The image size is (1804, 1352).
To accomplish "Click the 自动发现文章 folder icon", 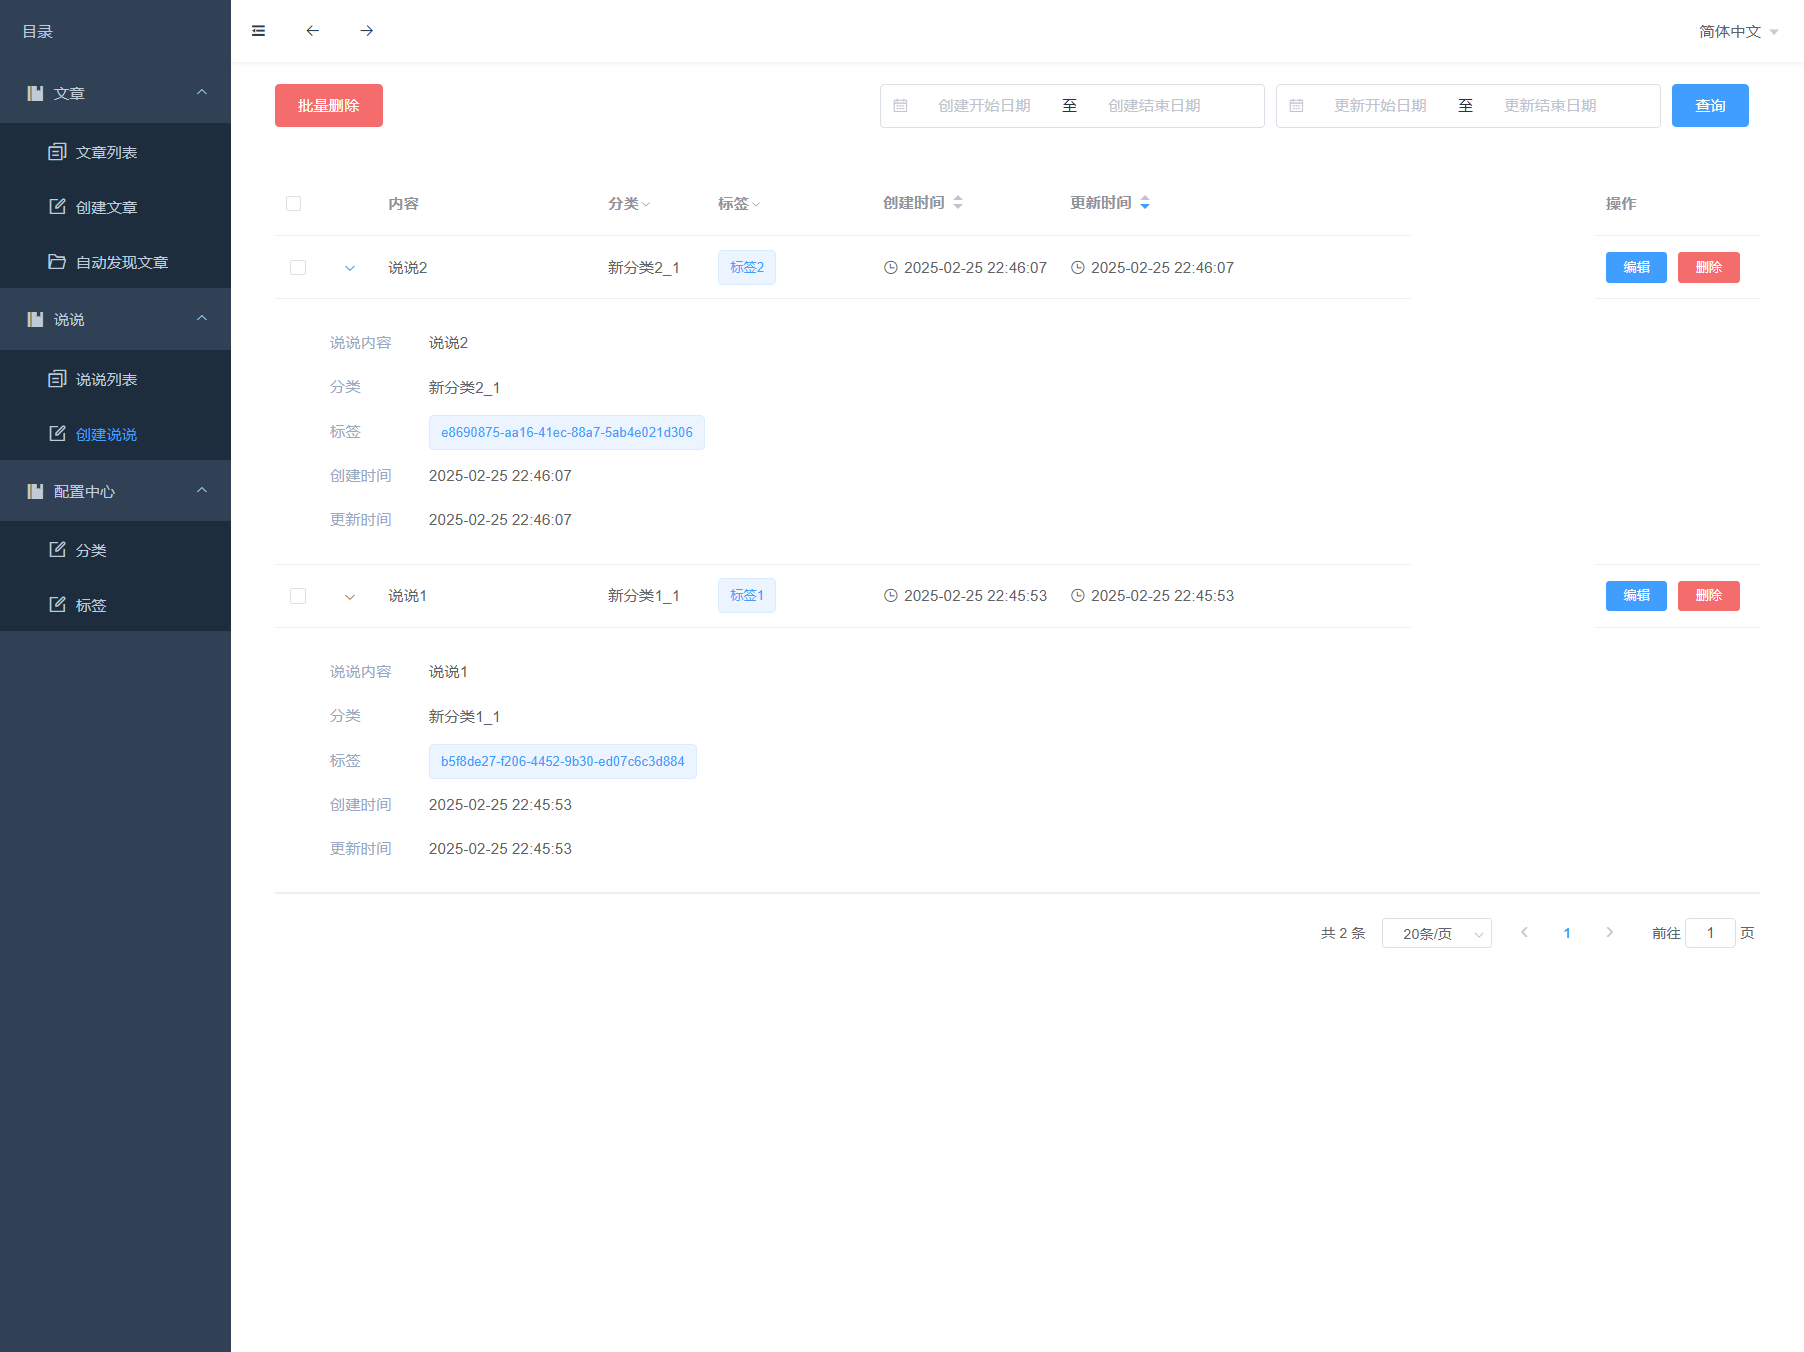I will click(57, 262).
